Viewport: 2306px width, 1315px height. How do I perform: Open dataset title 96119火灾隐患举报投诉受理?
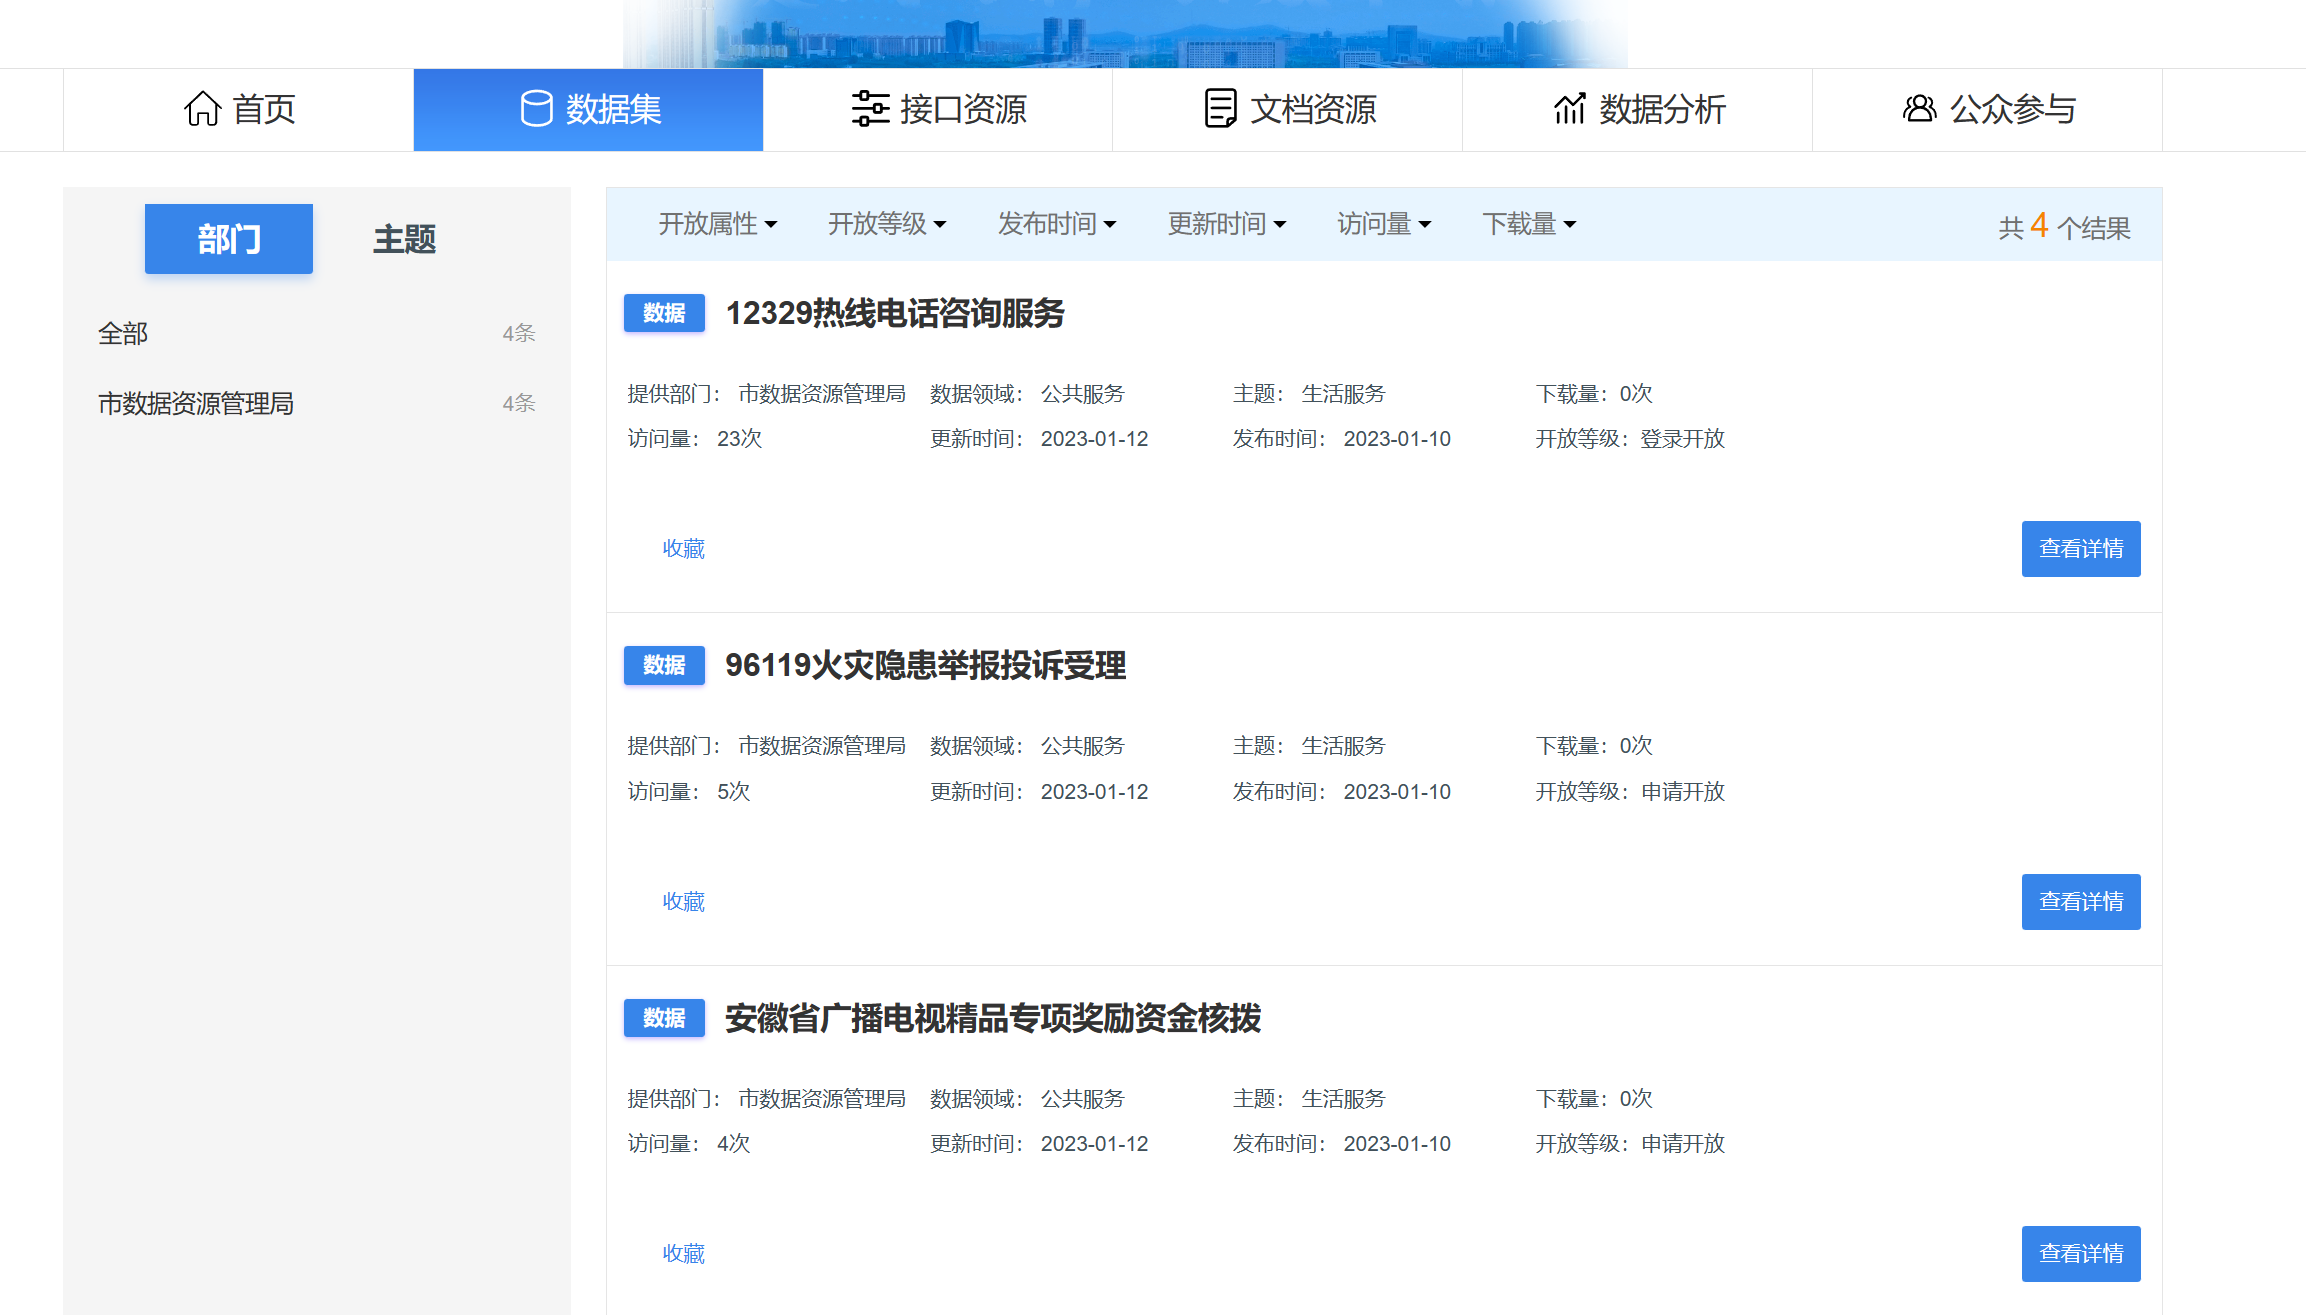(x=926, y=666)
